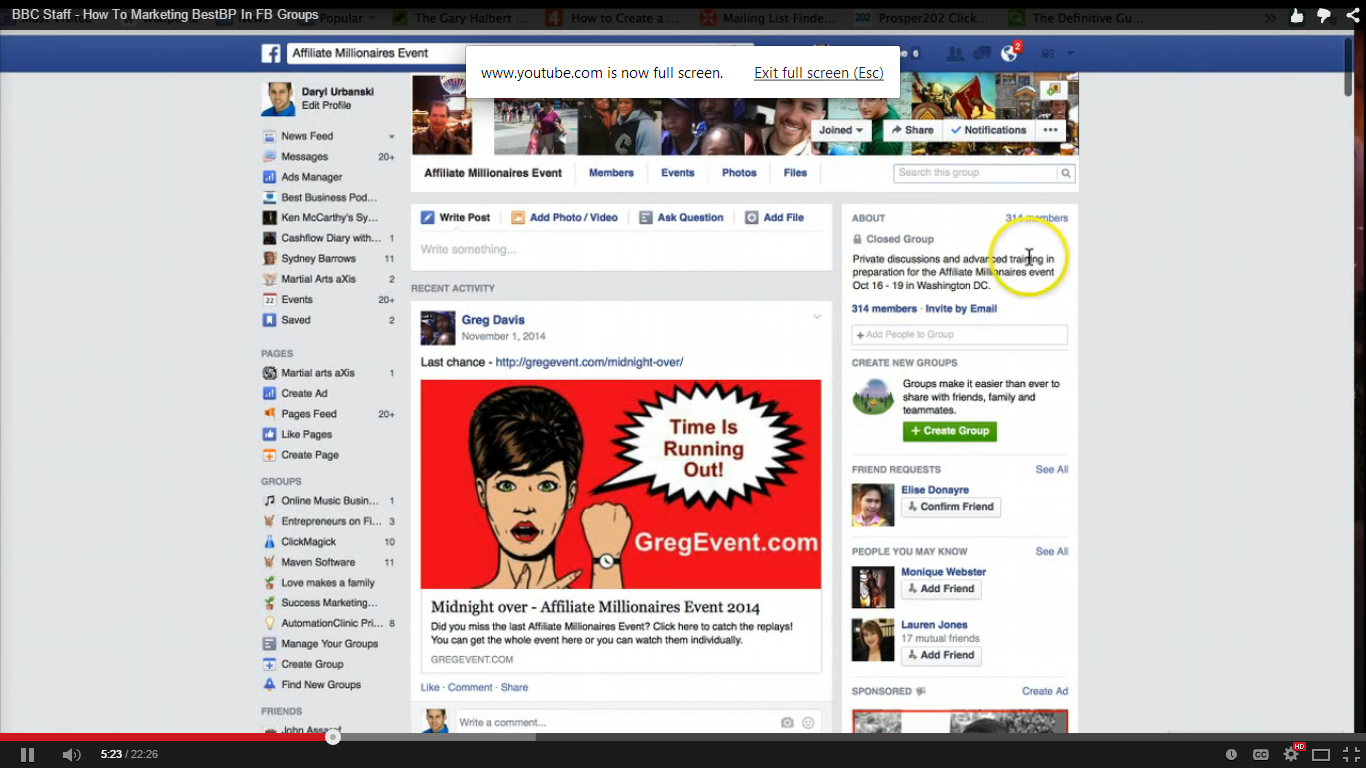Open the Watch Later clock icon
Screen dimensions: 1366x768
1231,754
